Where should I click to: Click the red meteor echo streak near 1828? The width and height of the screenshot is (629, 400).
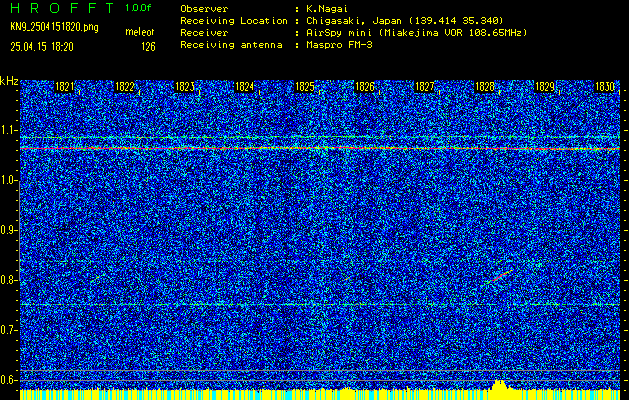pyautogui.click(x=500, y=276)
